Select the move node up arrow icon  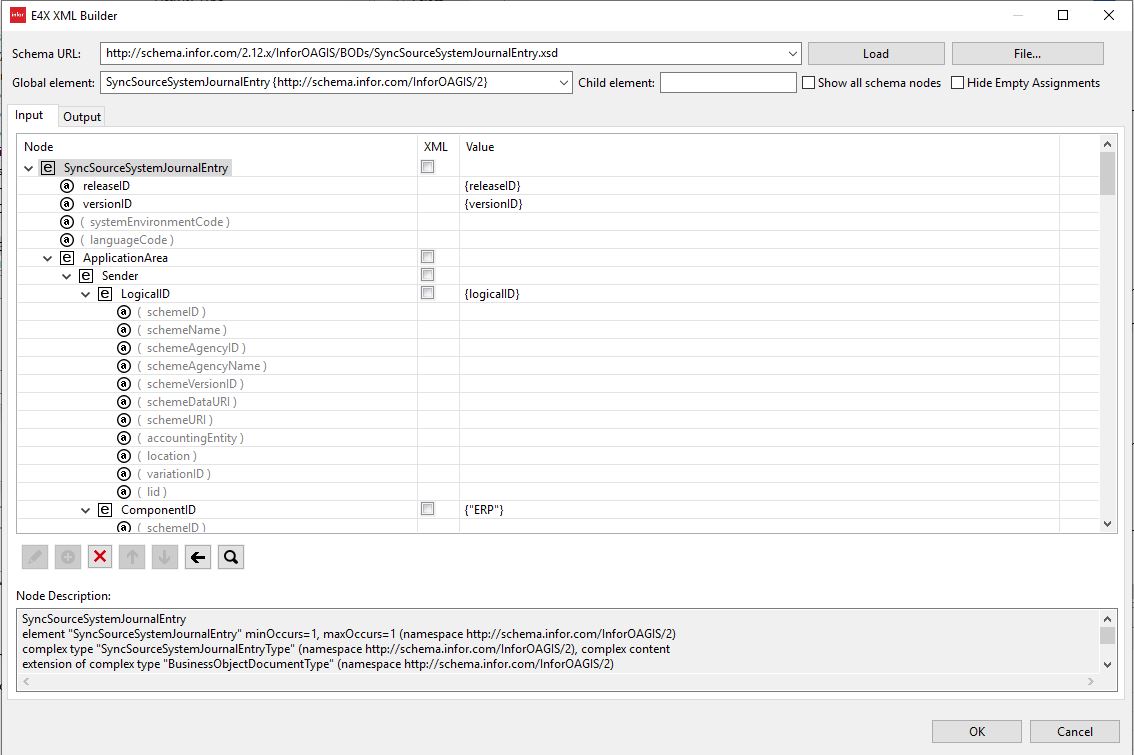[132, 557]
